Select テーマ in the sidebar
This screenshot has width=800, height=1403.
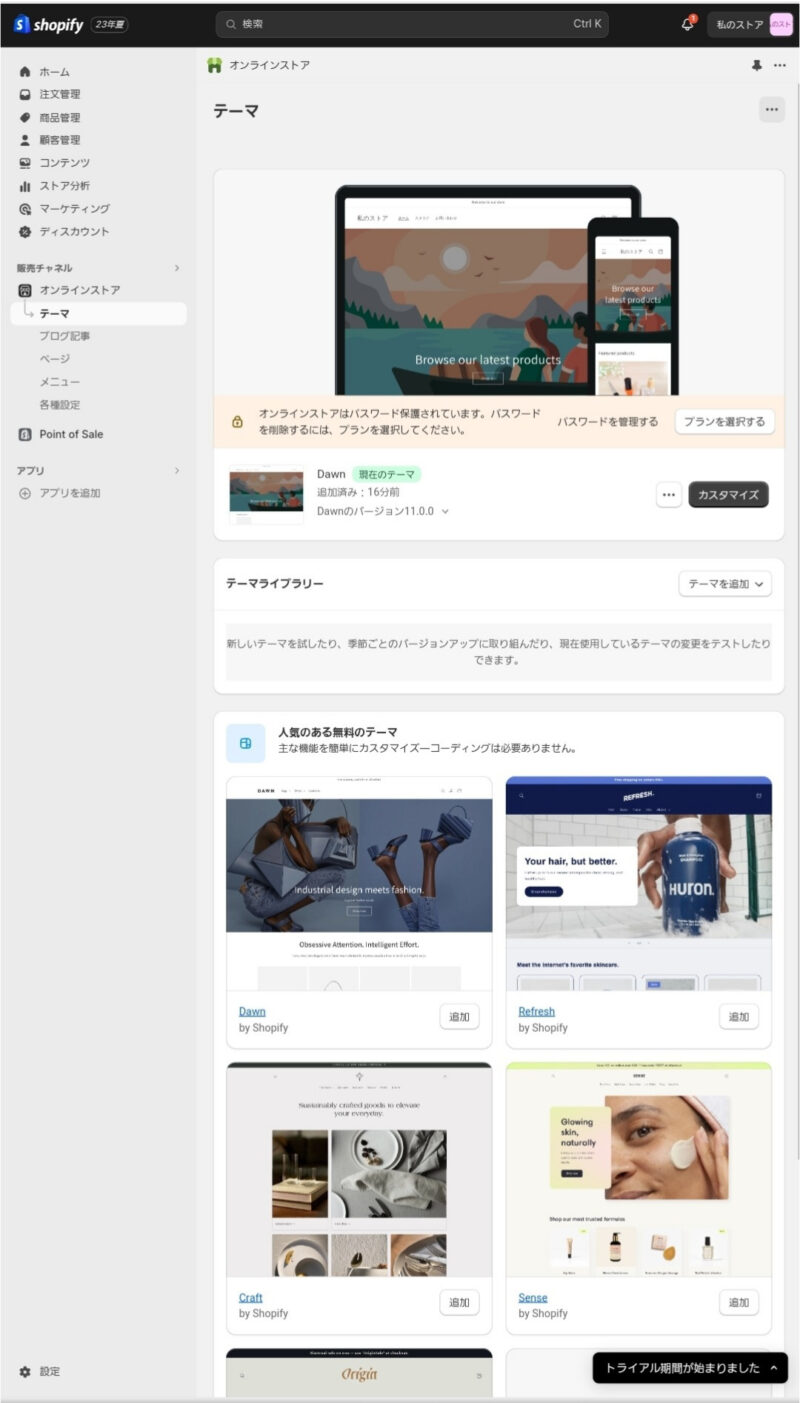point(98,313)
